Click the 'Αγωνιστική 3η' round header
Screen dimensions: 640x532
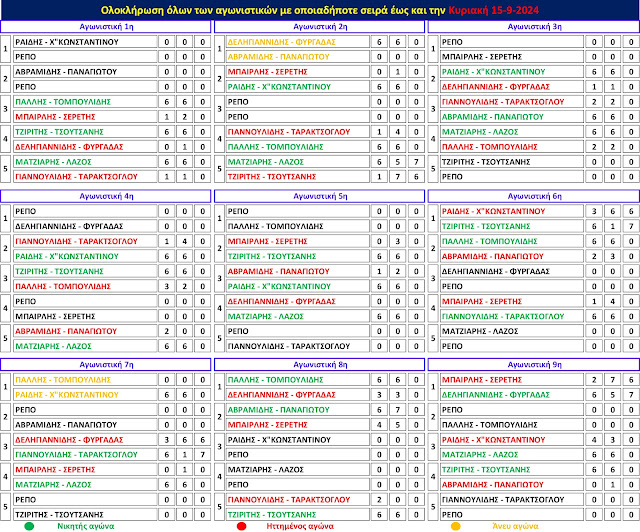tap(534, 27)
